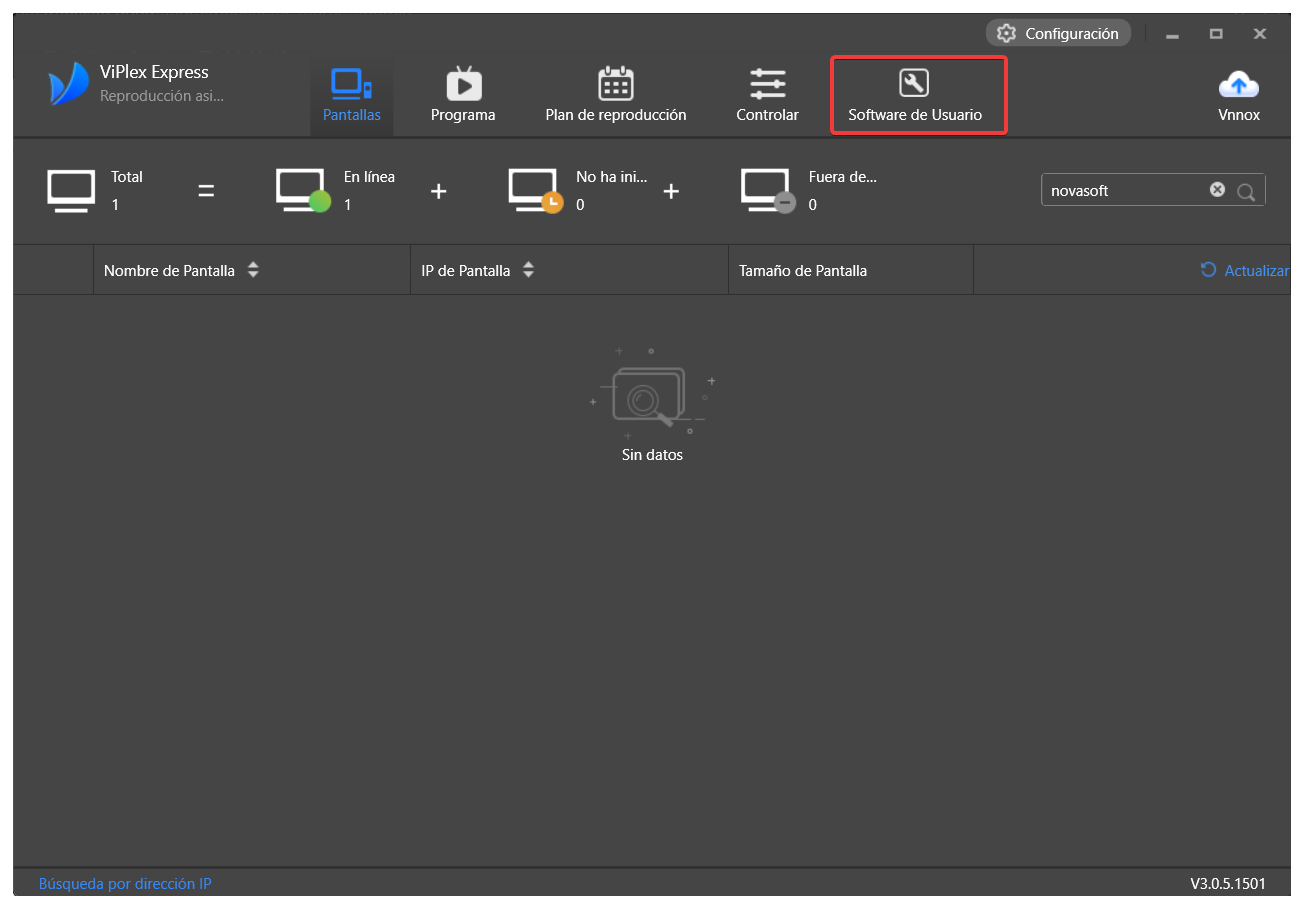Click version label V3.0.5.1501
Image resolution: width=1305 pixels, height=910 pixels.
1227,884
